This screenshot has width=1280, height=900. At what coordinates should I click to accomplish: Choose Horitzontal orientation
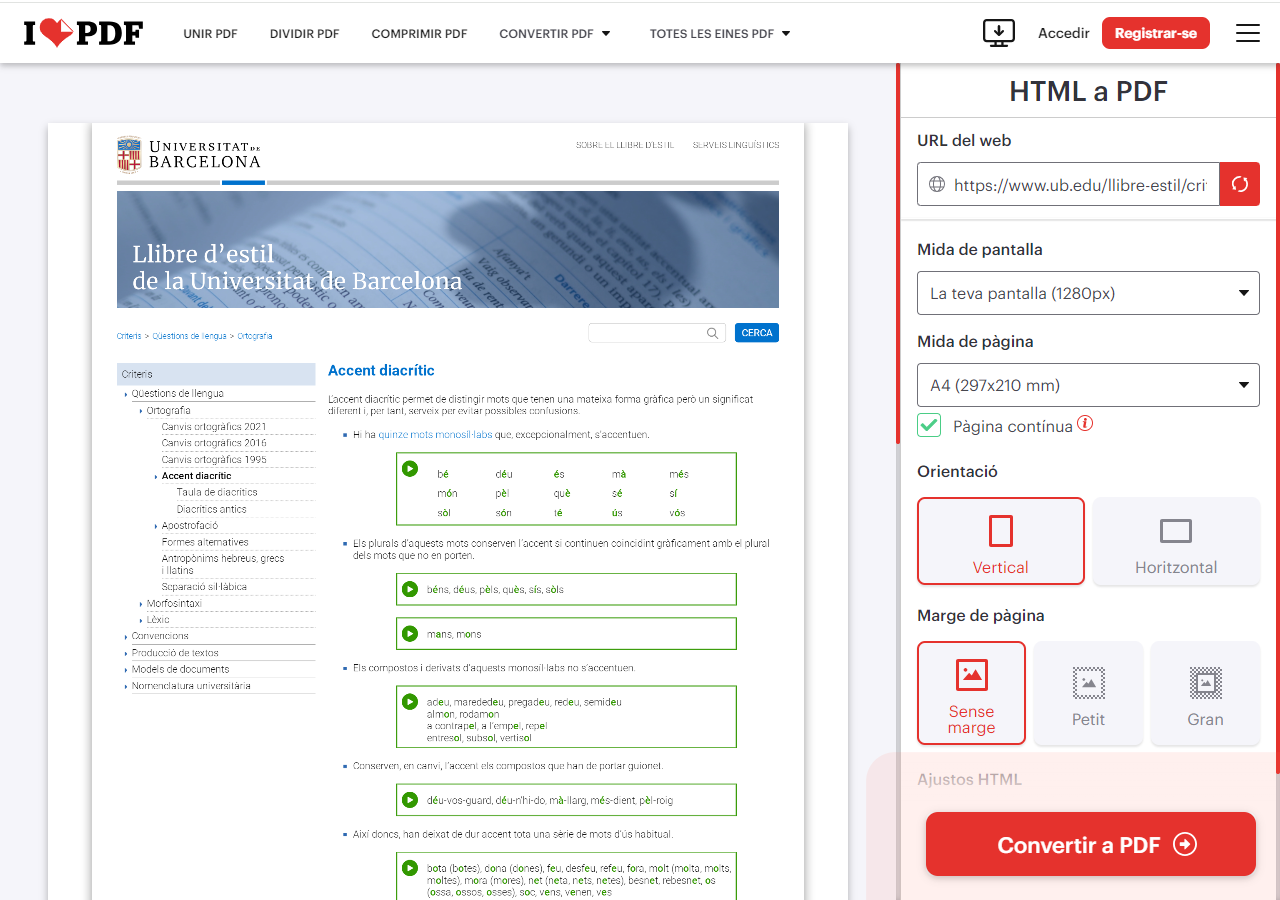(x=1175, y=541)
